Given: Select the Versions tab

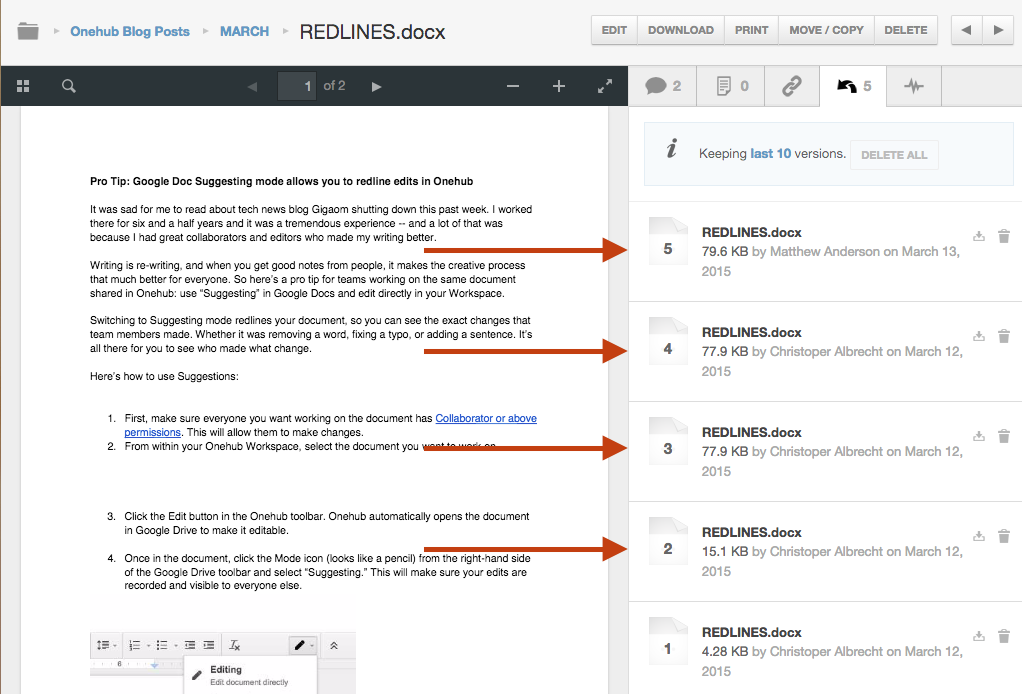Looking at the screenshot, I should 853,86.
